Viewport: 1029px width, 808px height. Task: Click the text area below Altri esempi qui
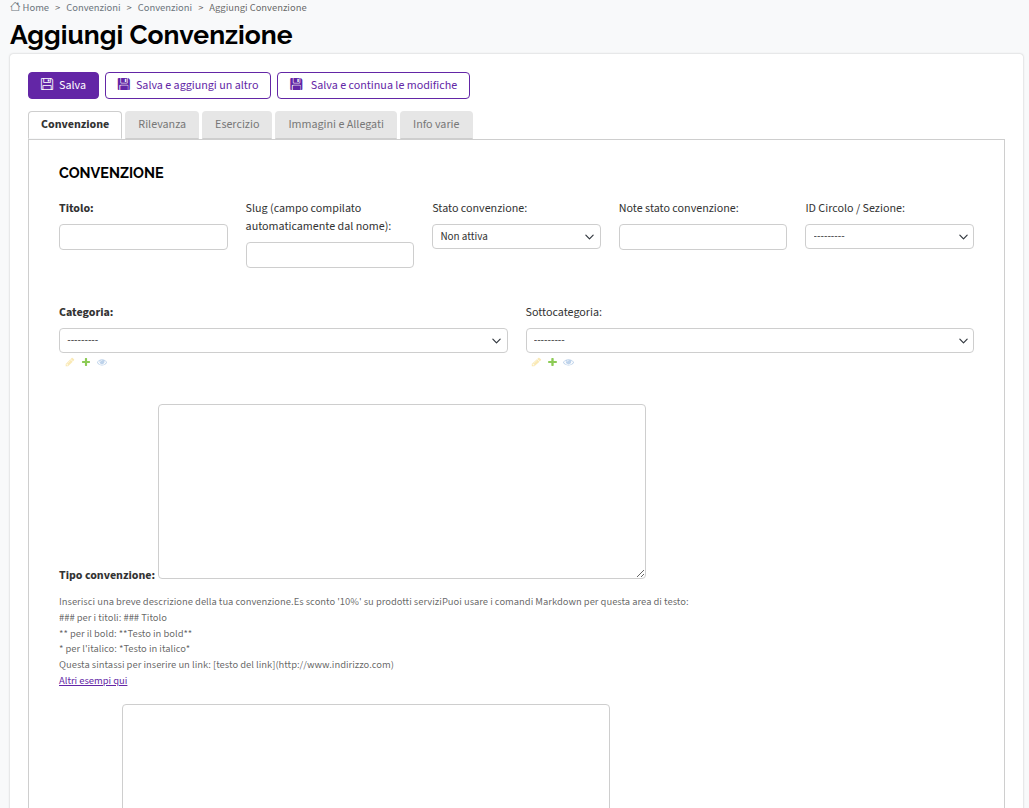point(366,756)
